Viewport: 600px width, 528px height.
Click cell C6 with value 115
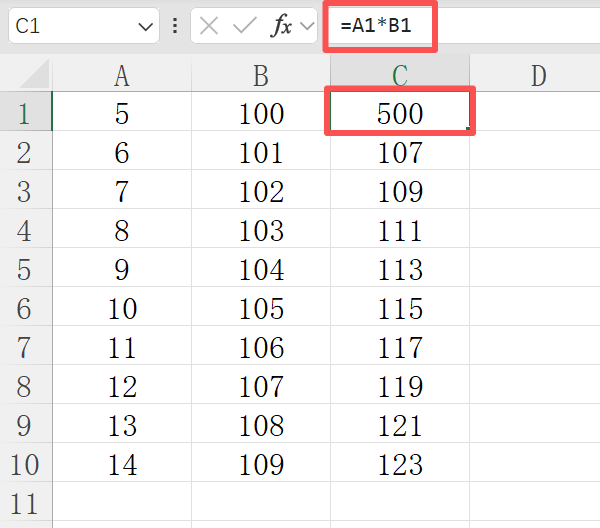pos(400,309)
